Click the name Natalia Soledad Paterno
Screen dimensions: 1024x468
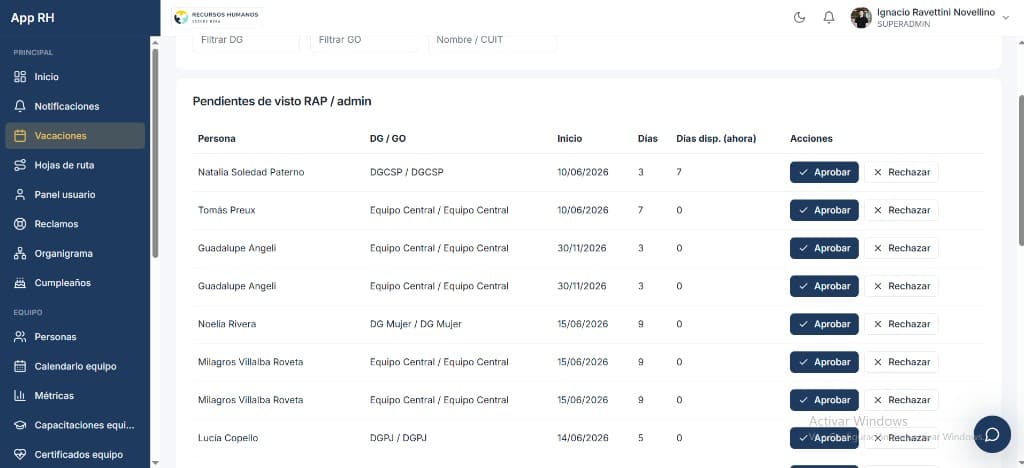251,172
